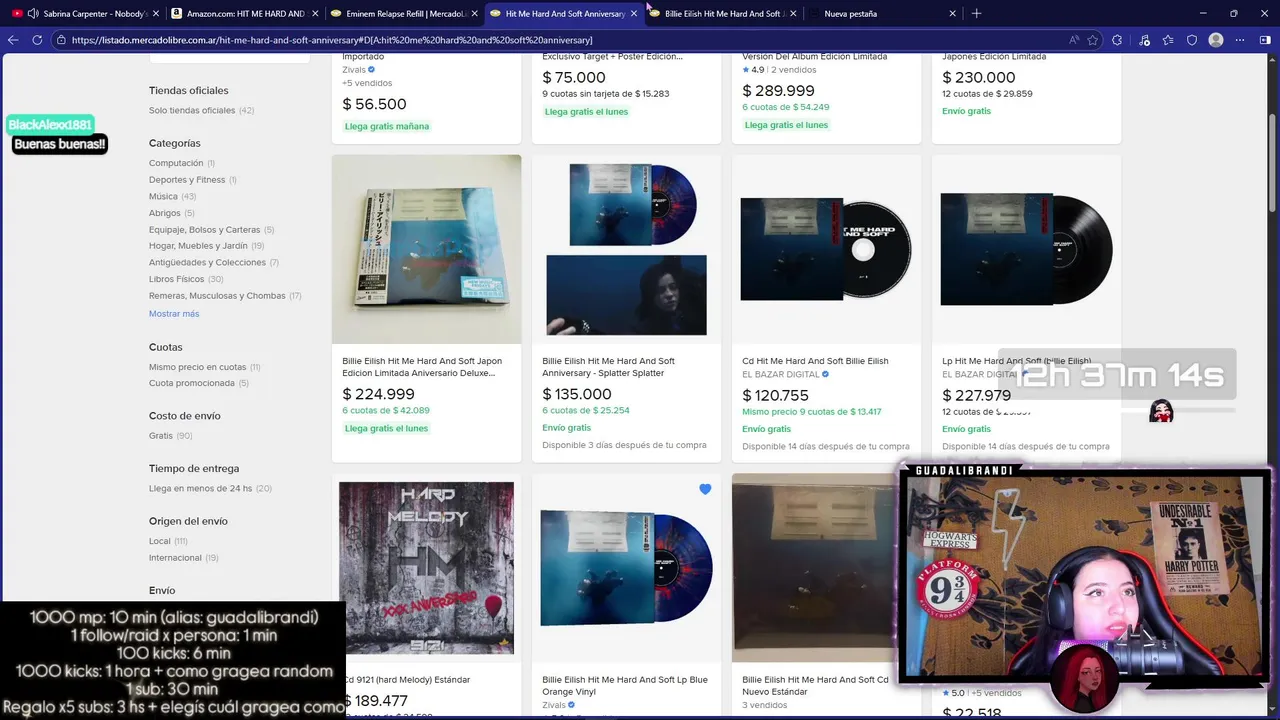Viewport: 1280px width, 720px height.
Task: Filter by Hogar, Muebles y Jardín
Action: [x=206, y=246]
